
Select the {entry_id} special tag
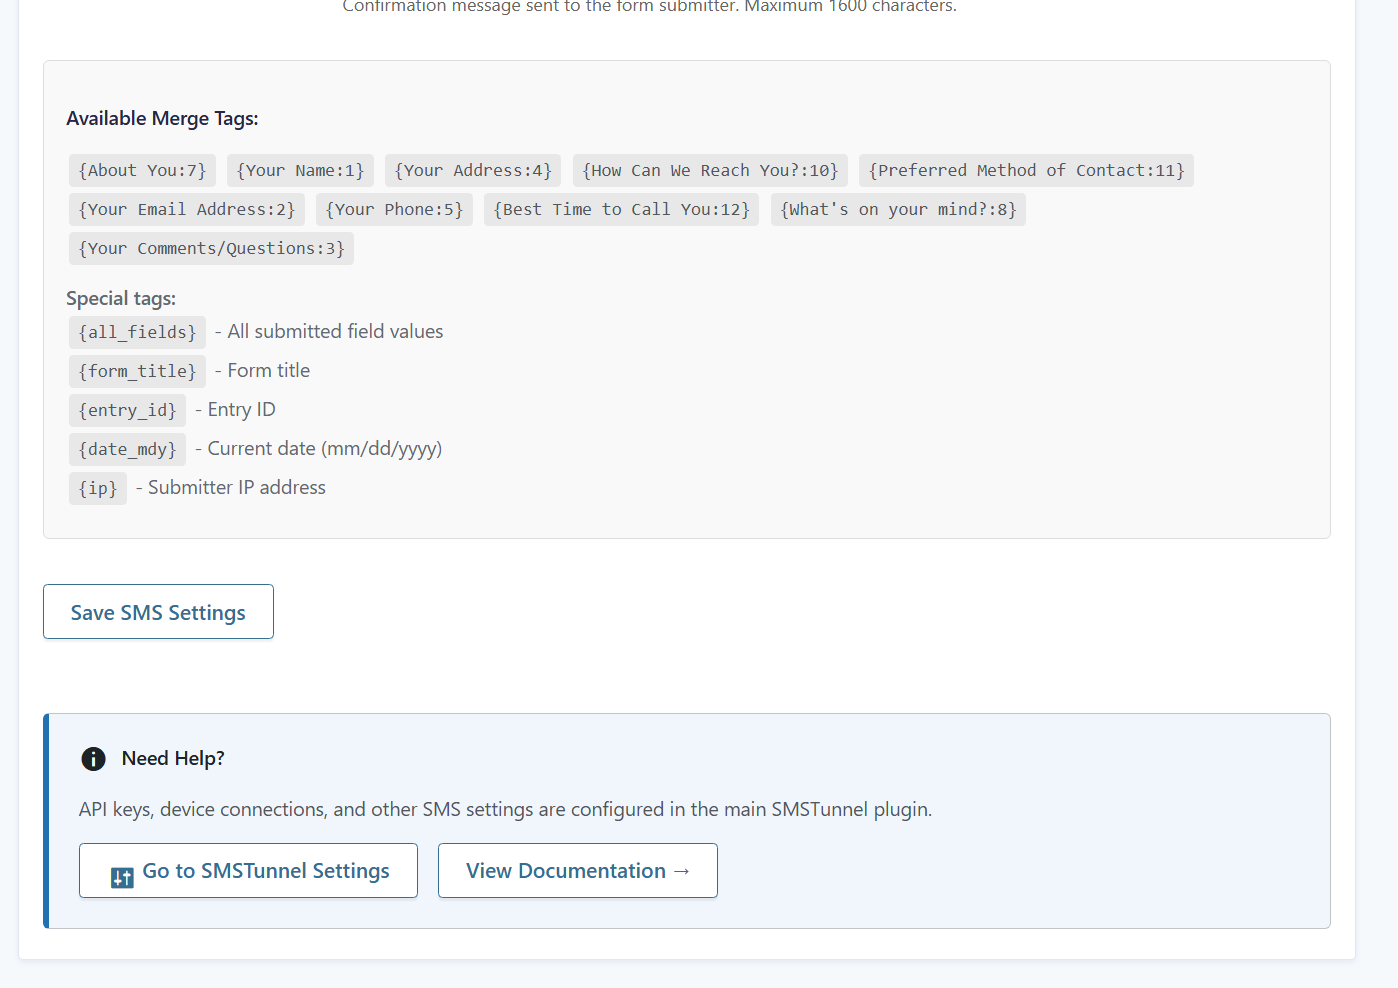click(127, 410)
